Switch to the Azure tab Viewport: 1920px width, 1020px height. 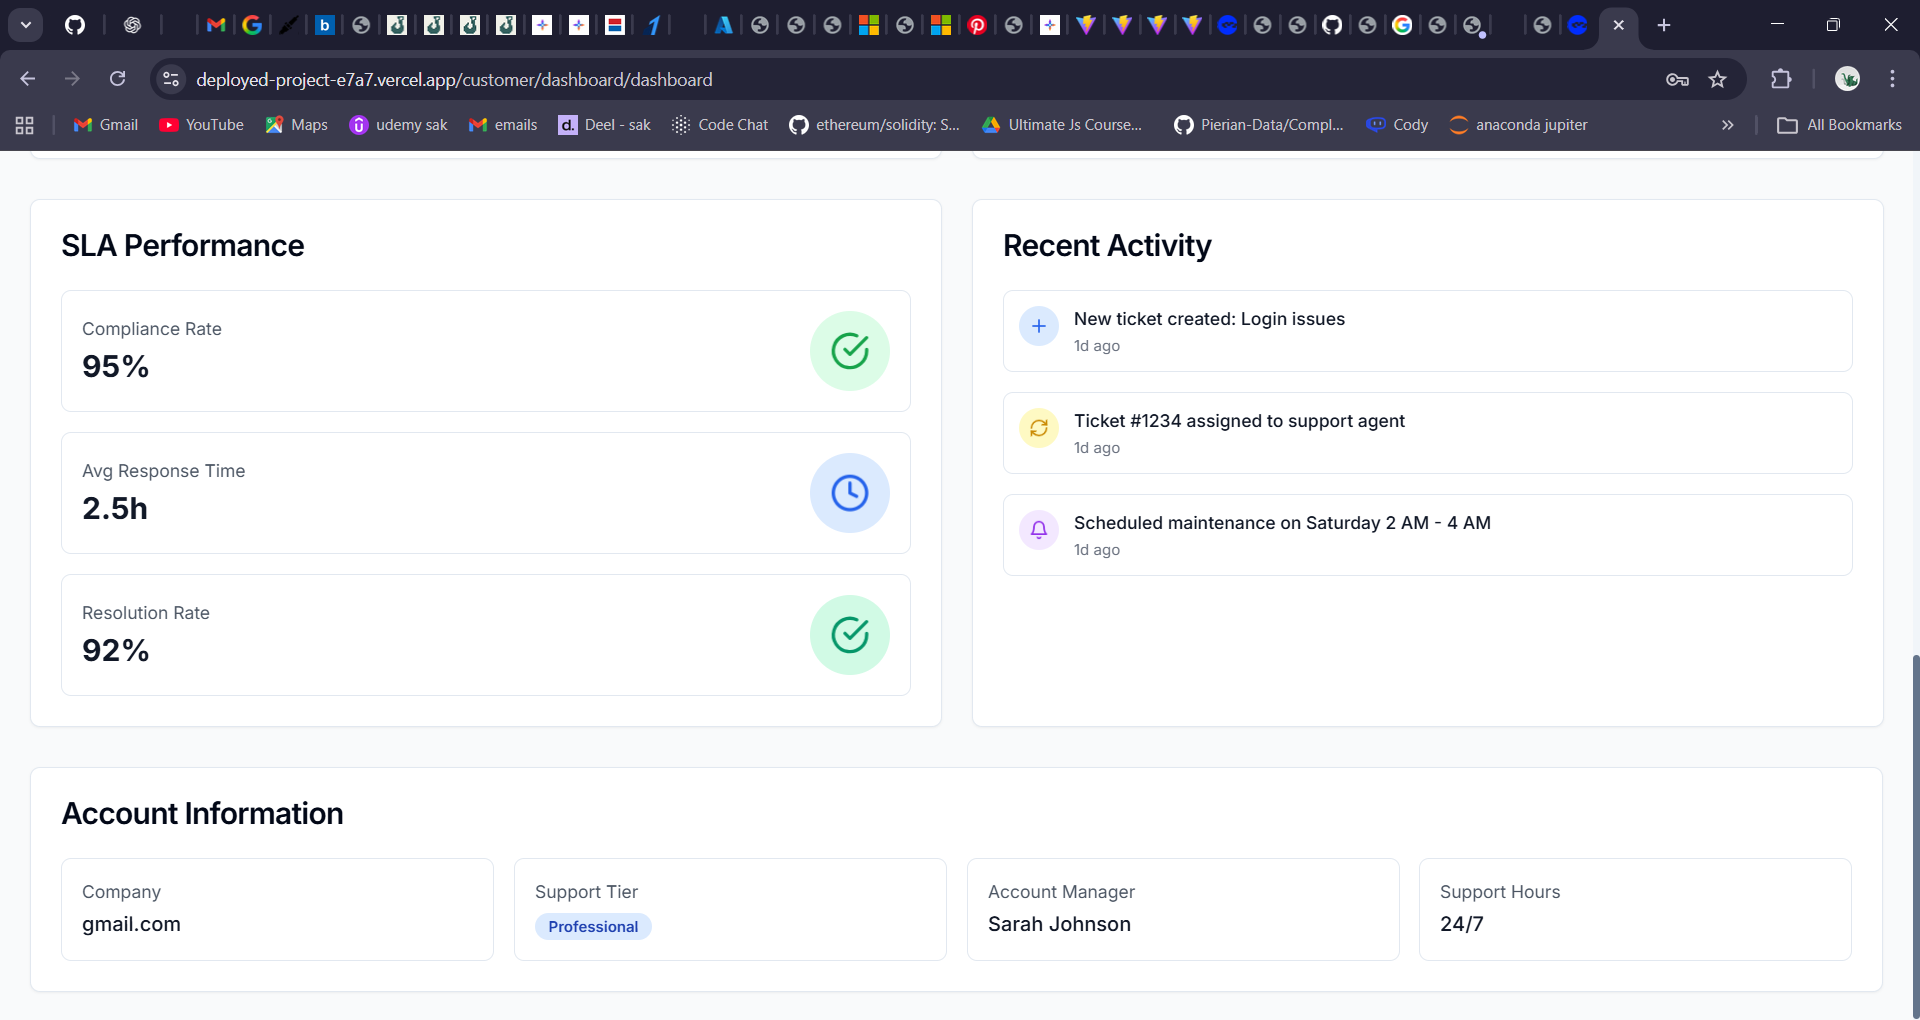tap(723, 25)
